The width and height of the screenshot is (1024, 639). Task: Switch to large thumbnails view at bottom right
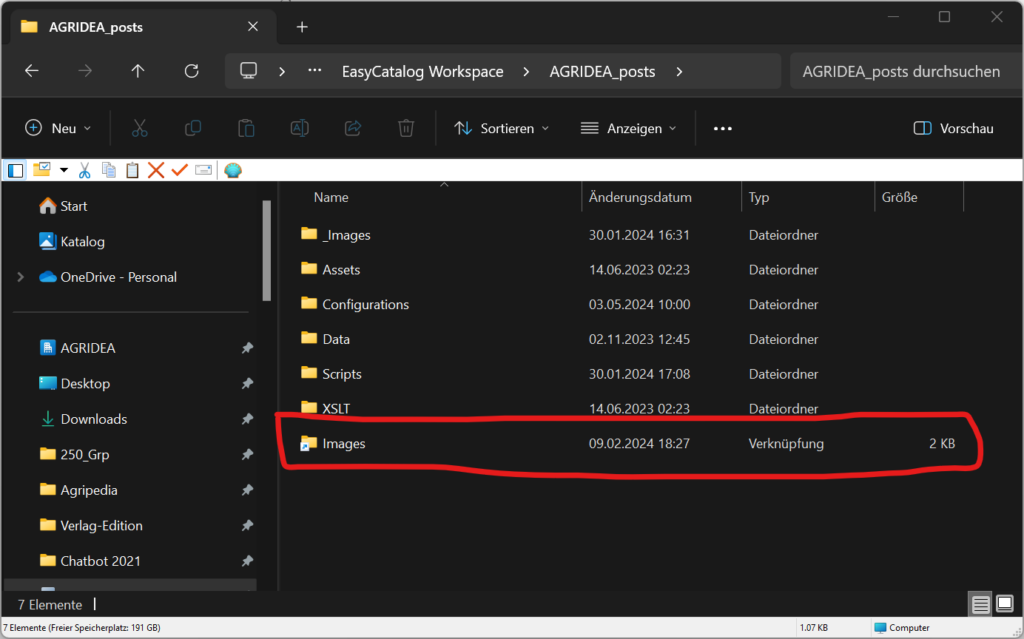pos(1005,604)
